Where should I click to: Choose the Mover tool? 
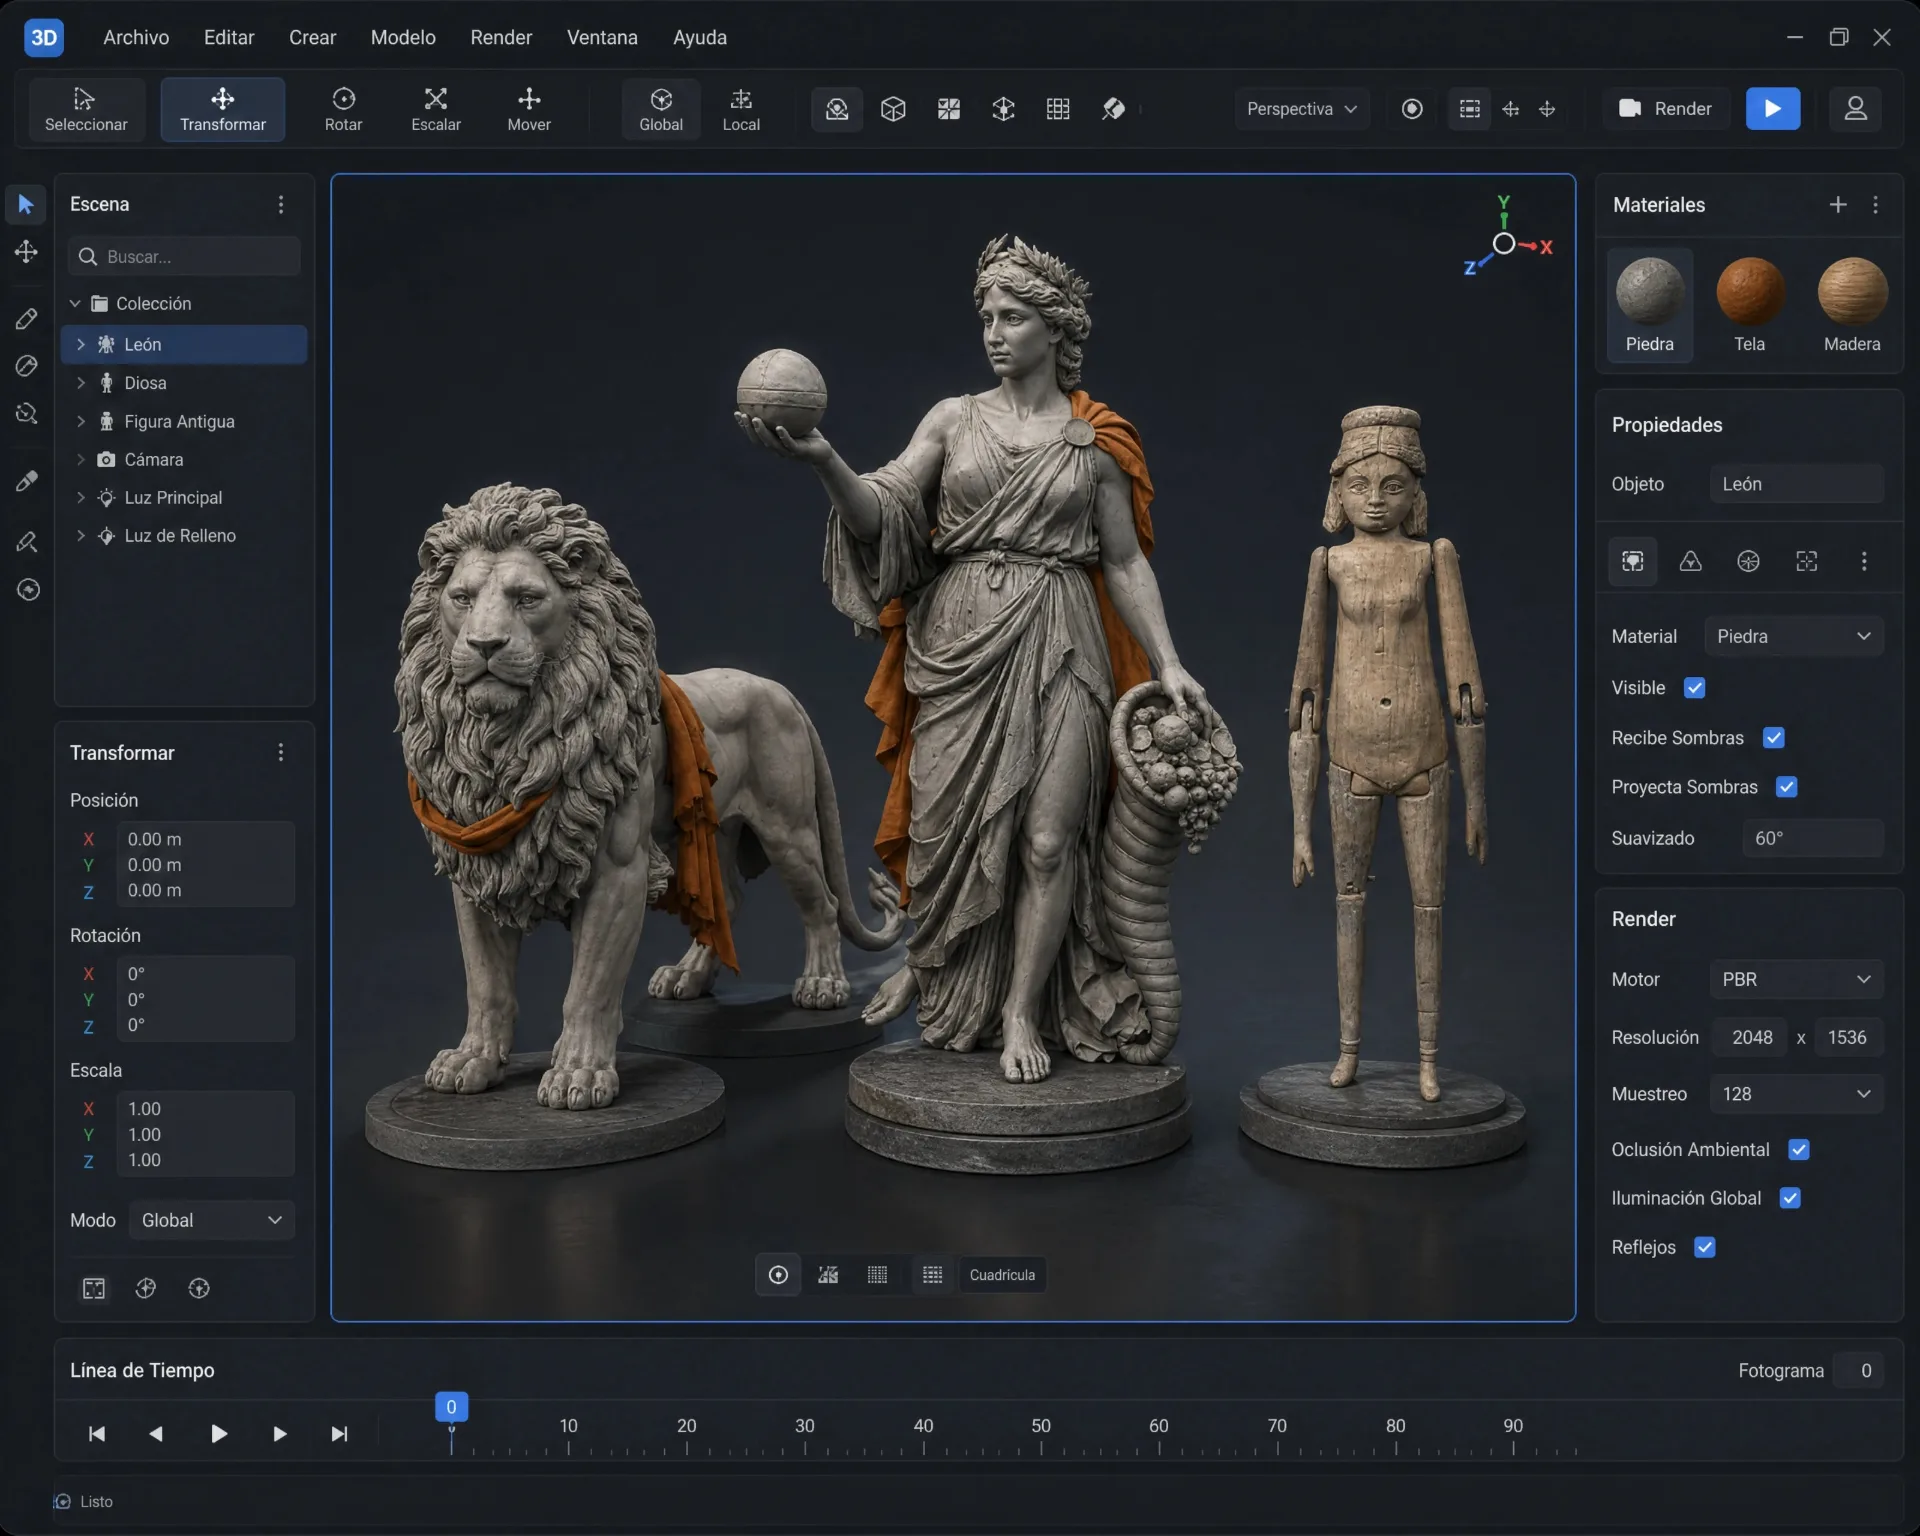[529, 109]
